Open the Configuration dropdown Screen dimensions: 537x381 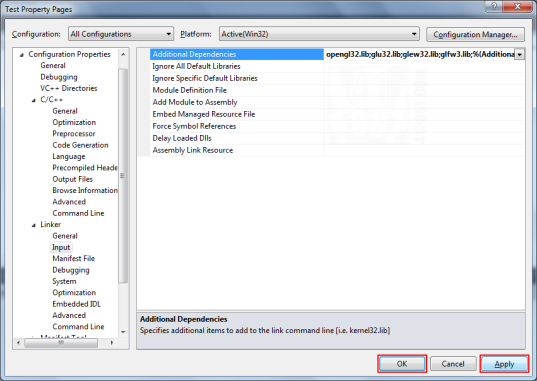click(121, 34)
